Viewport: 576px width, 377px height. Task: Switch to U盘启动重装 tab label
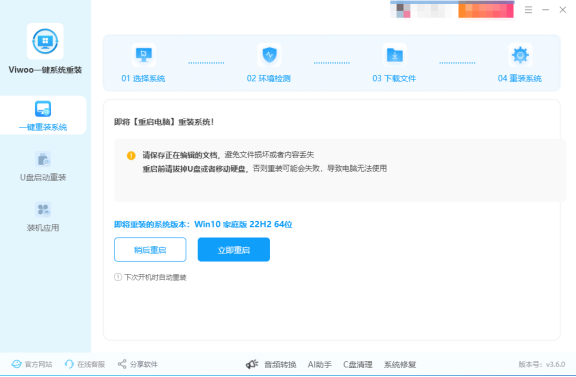[43, 177]
